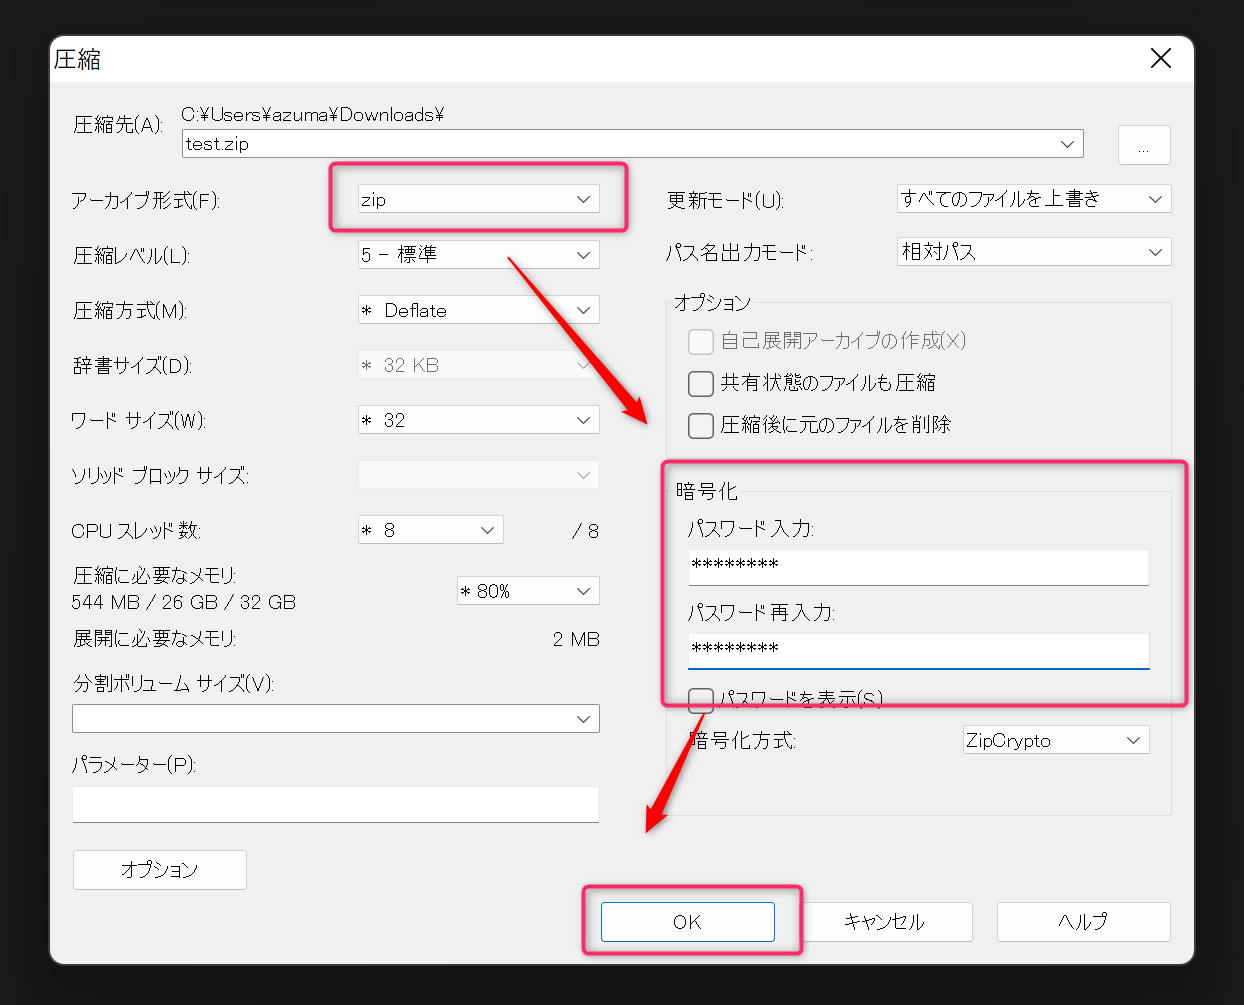Tick 圧縮後に元のファイルを削除 checkbox
Image resolution: width=1244 pixels, height=1005 pixels.
[701, 425]
